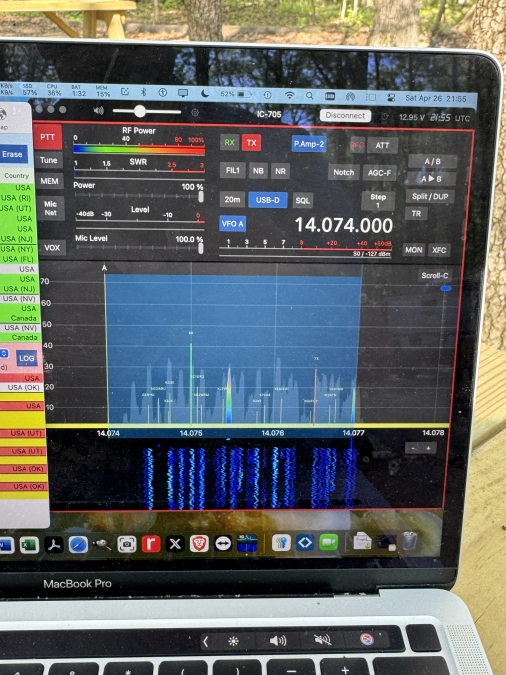Toggle the RX button
Viewport: 506px width, 675px height.
(x=230, y=142)
